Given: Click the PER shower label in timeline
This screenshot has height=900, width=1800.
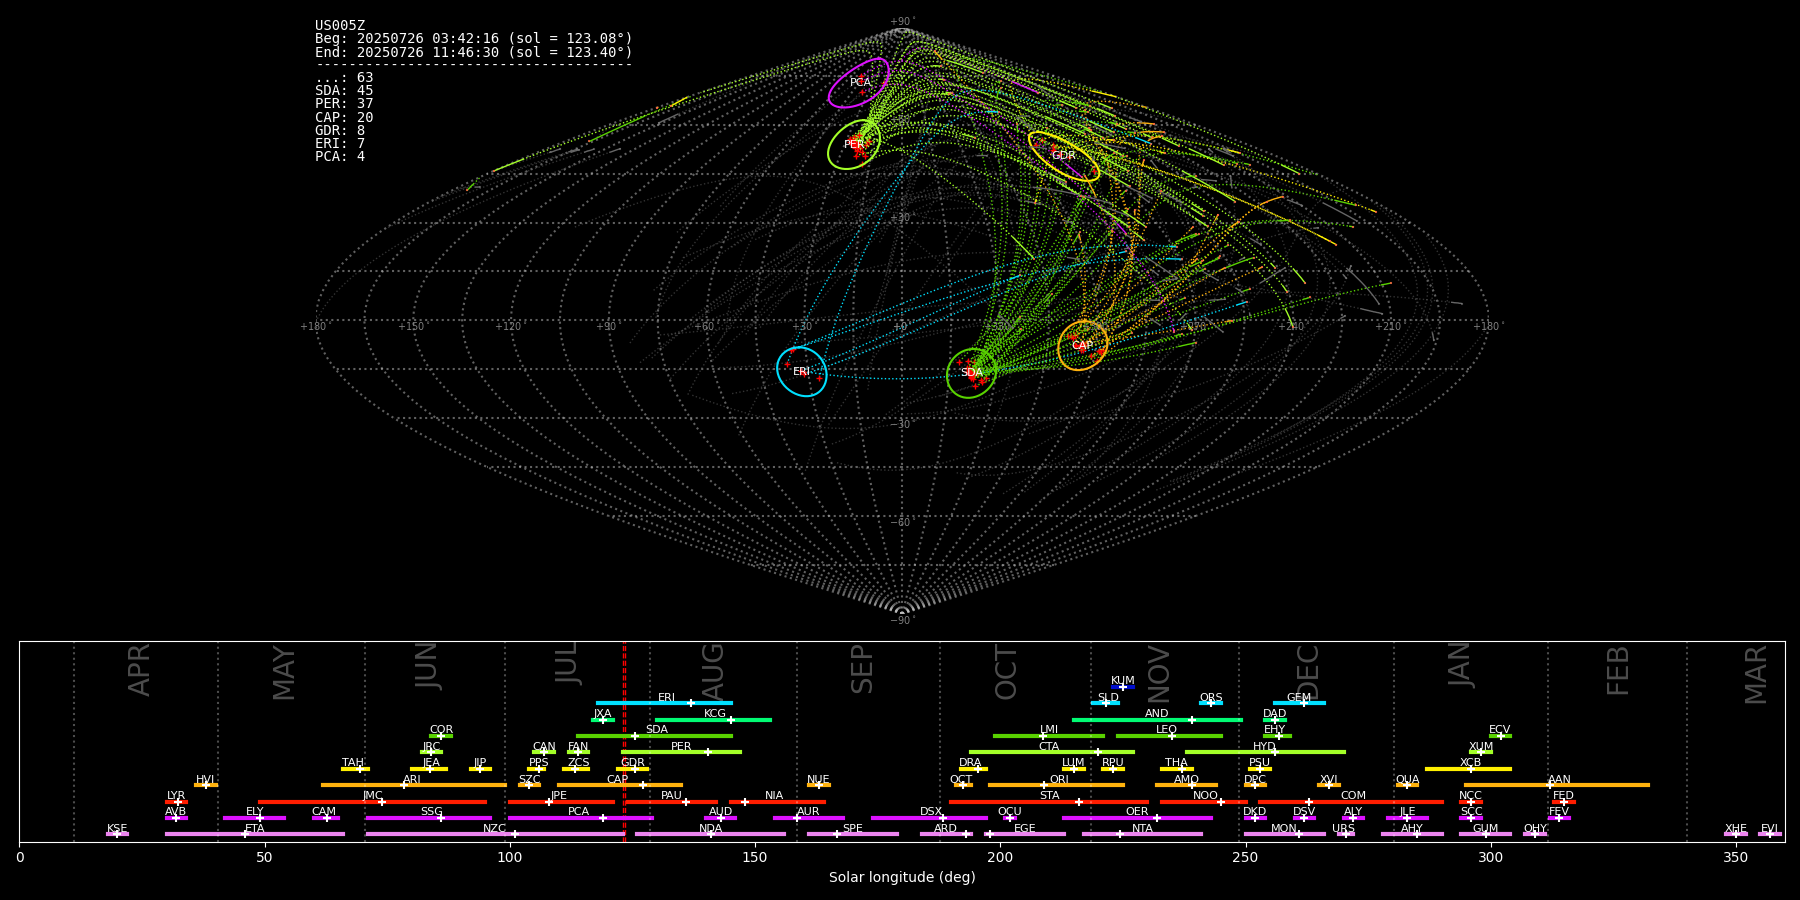Looking at the screenshot, I should pos(681,746).
